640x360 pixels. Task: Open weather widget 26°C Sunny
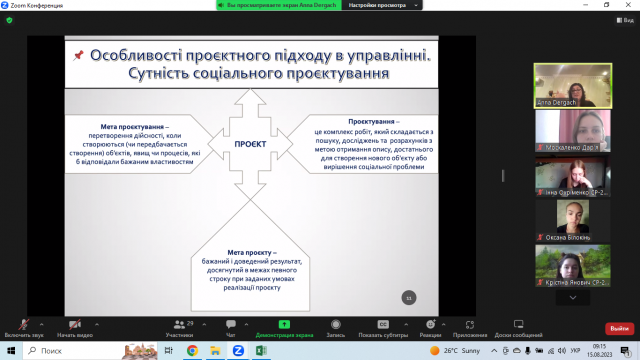[x=455, y=351]
